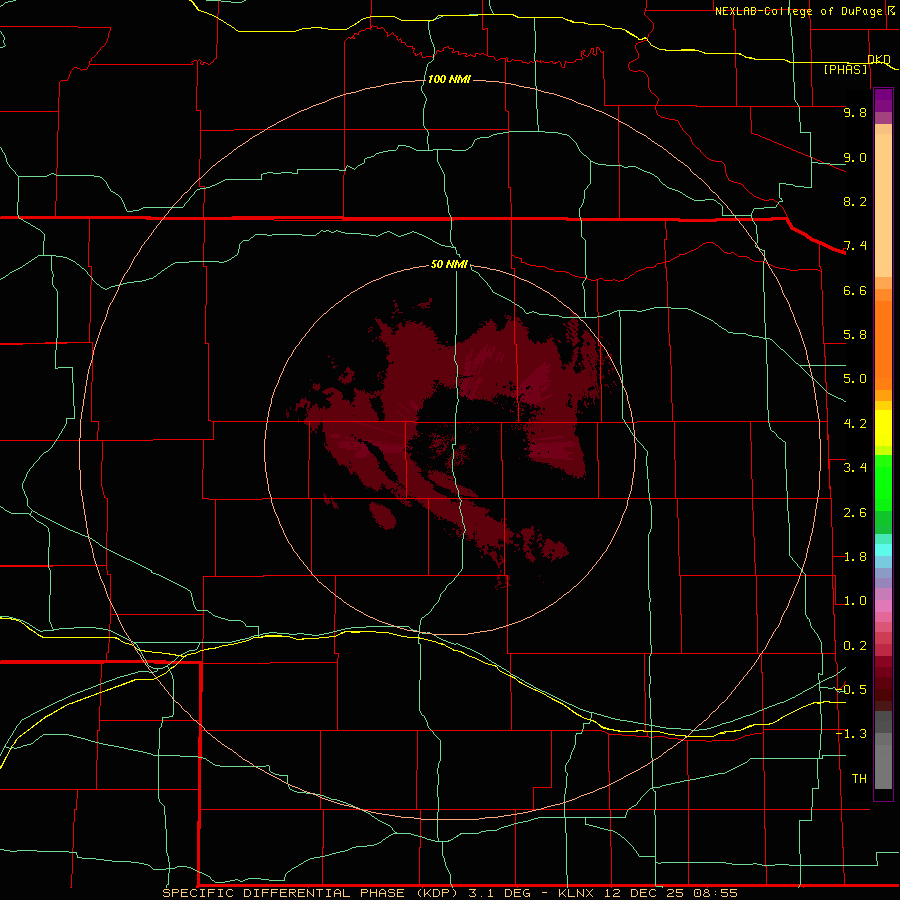Image resolution: width=900 pixels, height=900 pixels.
Task: Click the KLNX station ID in caption
Action: pos(576,893)
